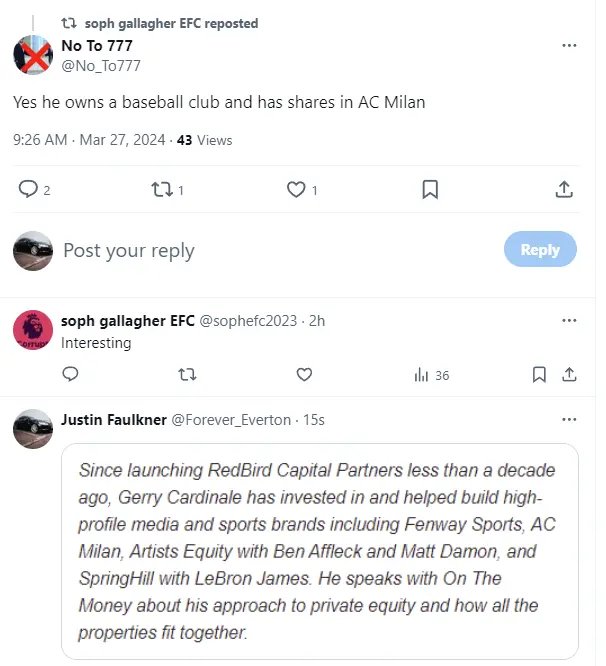The image size is (606, 666).
Task: View analytics for soph gallagher's comment
Action: point(431,375)
